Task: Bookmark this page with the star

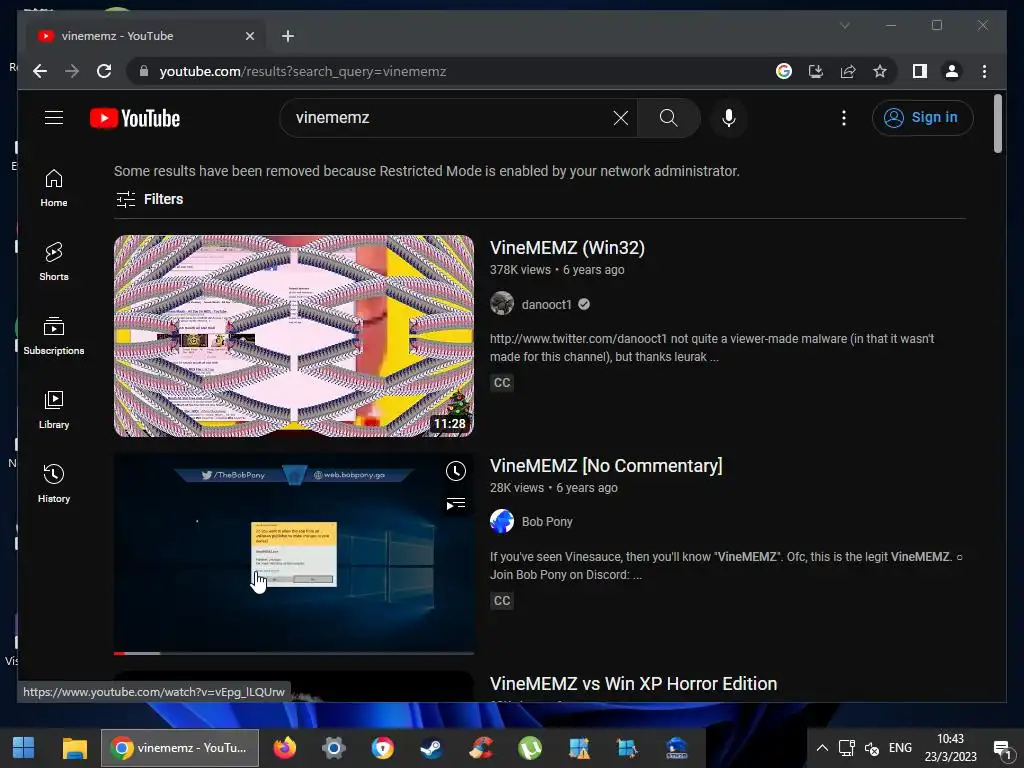Action: (x=880, y=71)
